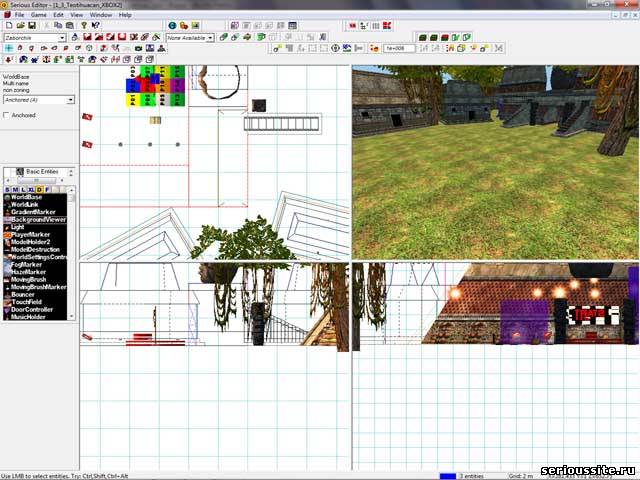Click the red brush icon in the green toolbar
The width and height of the screenshot is (640, 480).
click(445, 38)
